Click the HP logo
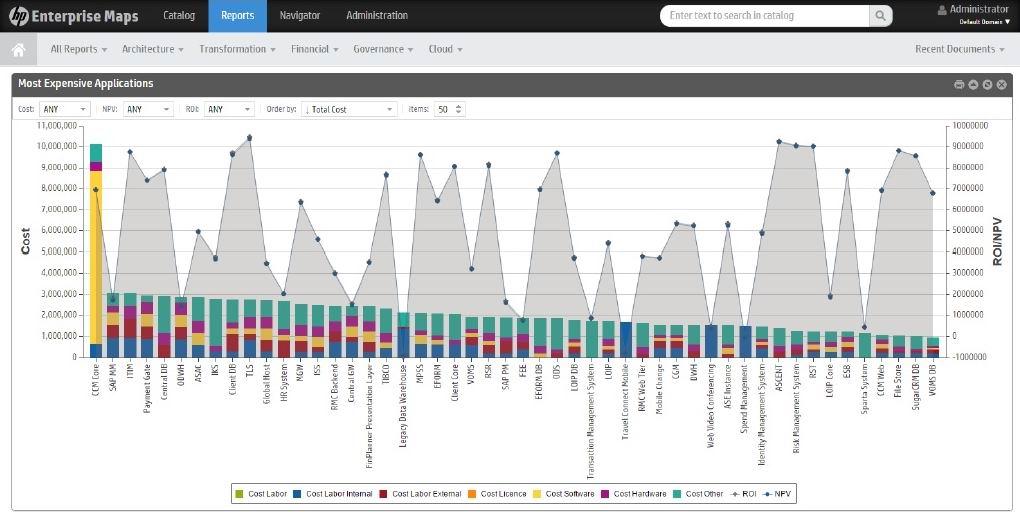This screenshot has height=512, width=1020. pos(18,16)
